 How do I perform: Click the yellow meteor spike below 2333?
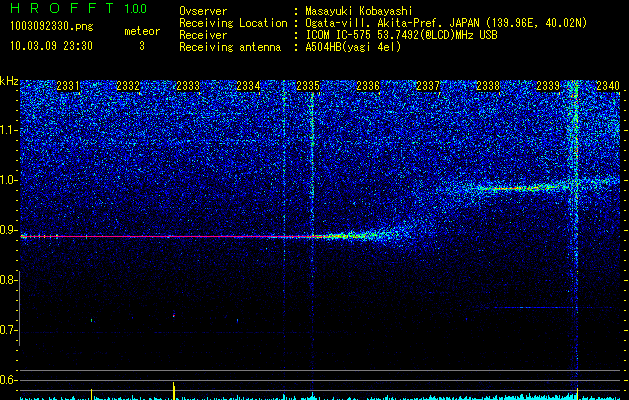(x=174, y=390)
